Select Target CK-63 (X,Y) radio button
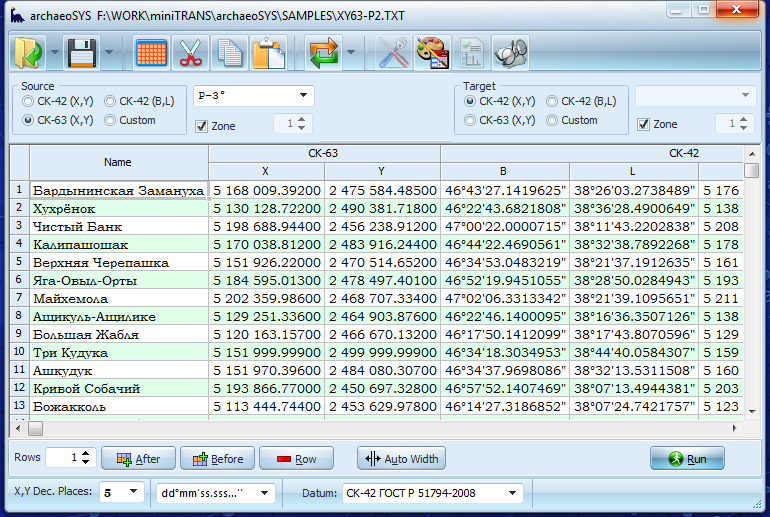 tap(470, 120)
